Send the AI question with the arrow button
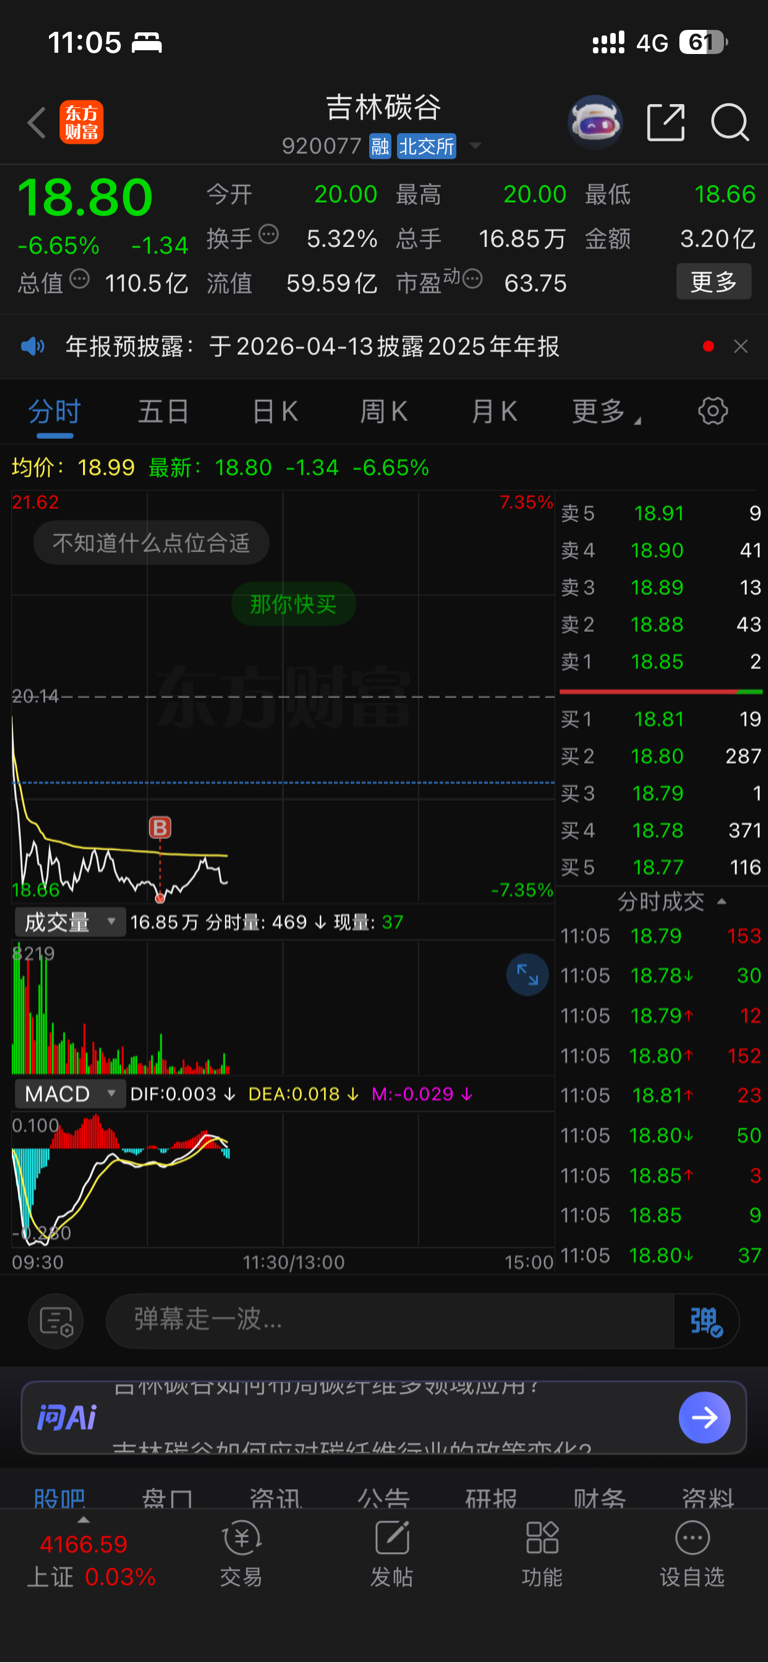This screenshot has height=1663, width=768. tap(704, 1417)
